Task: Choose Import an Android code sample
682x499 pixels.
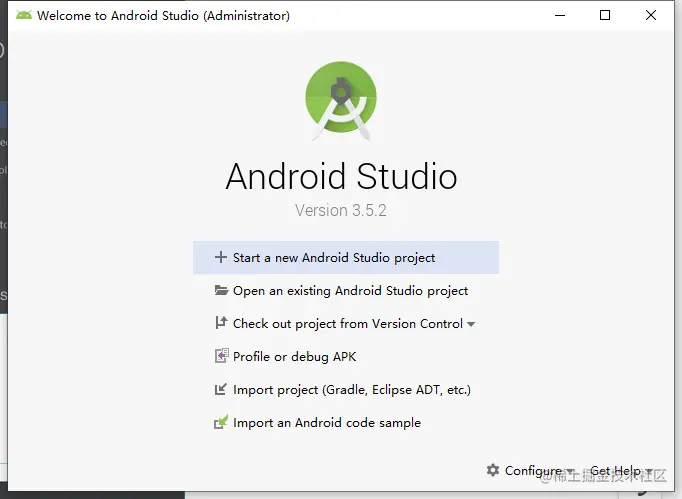Action: [x=327, y=422]
